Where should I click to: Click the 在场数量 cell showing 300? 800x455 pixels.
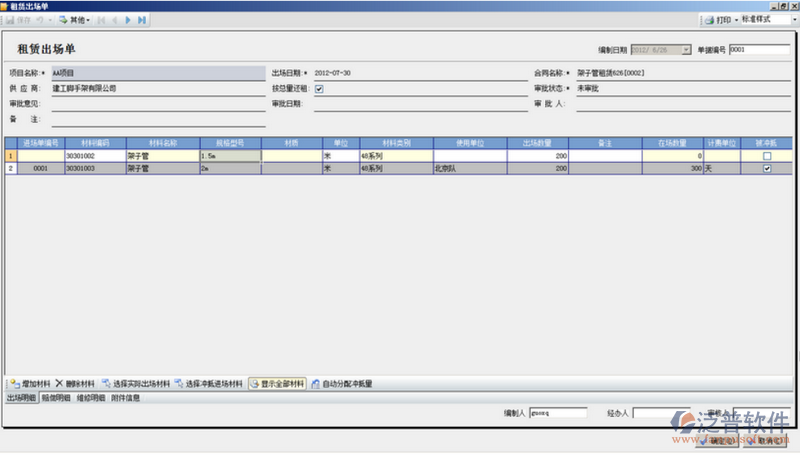point(672,168)
